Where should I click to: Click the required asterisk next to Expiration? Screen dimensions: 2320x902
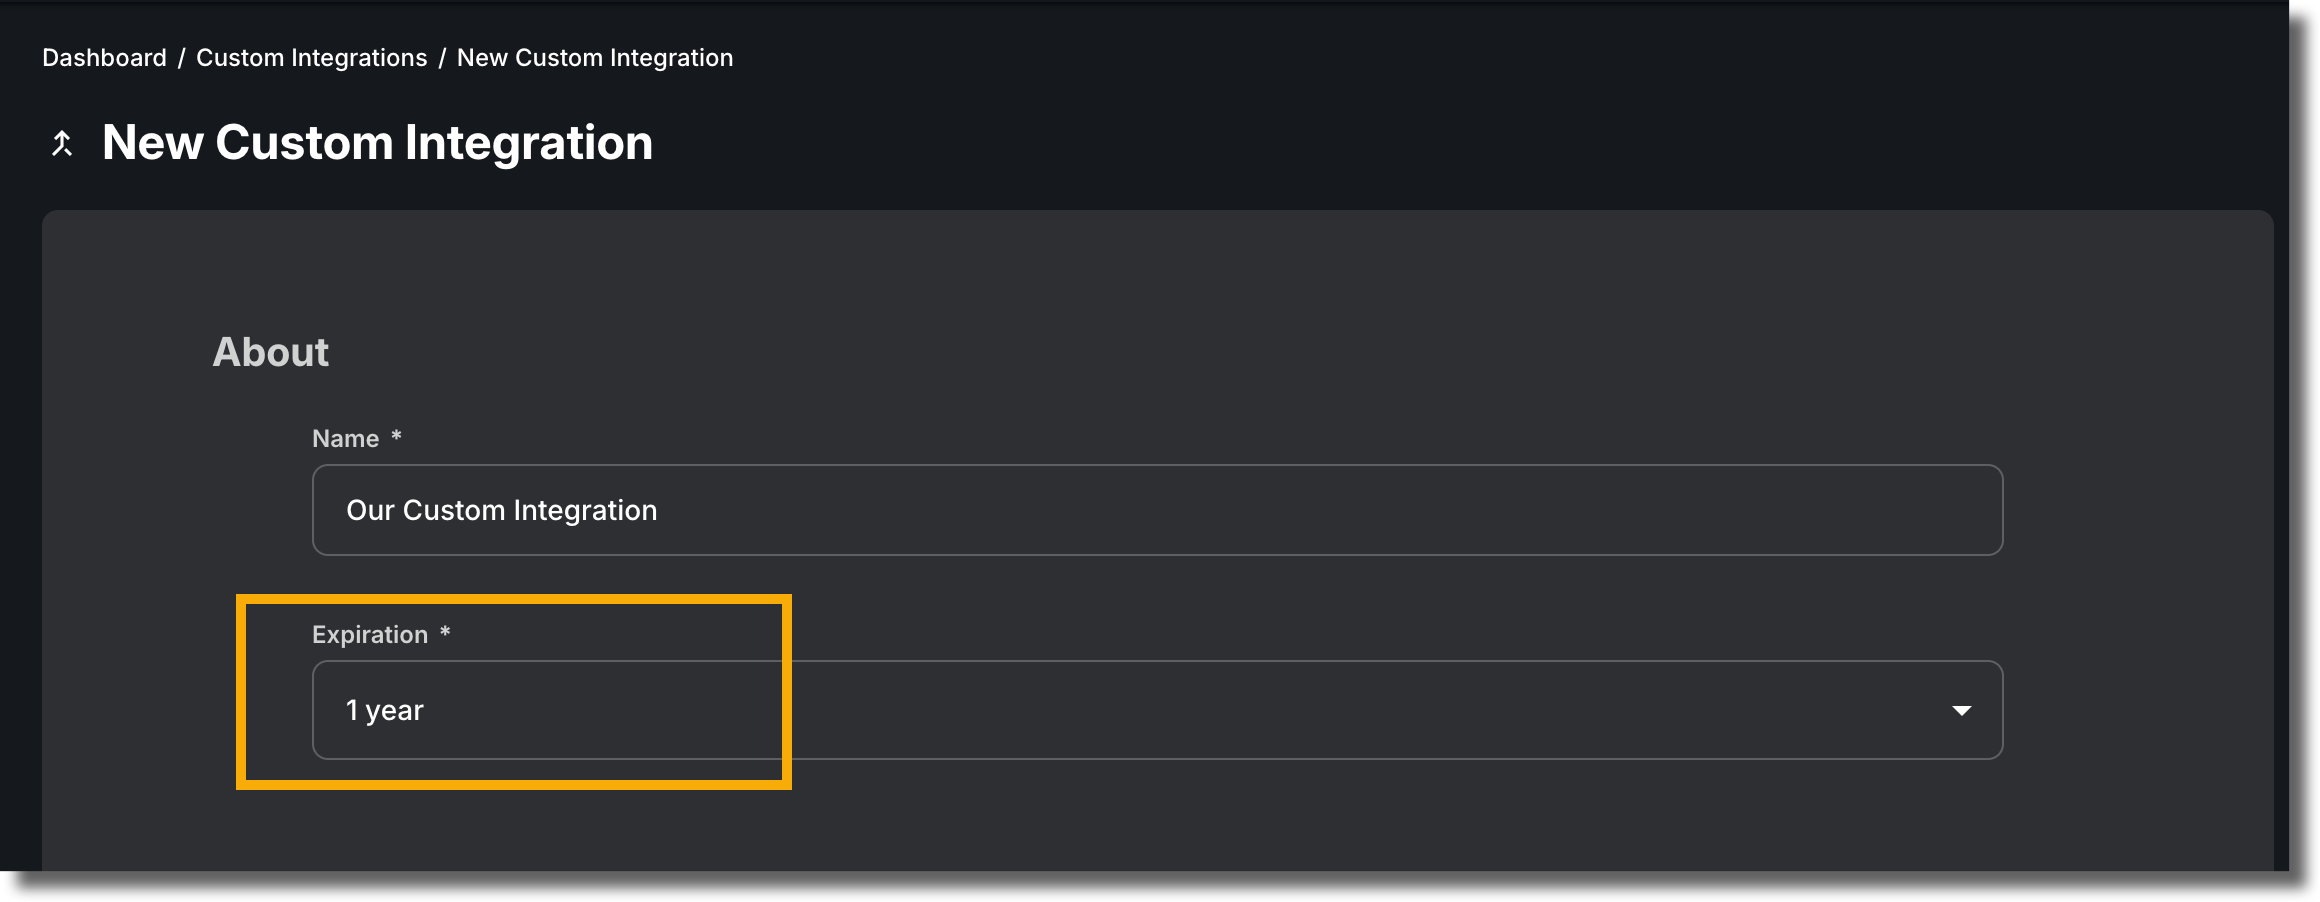pyautogui.click(x=445, y=632)
